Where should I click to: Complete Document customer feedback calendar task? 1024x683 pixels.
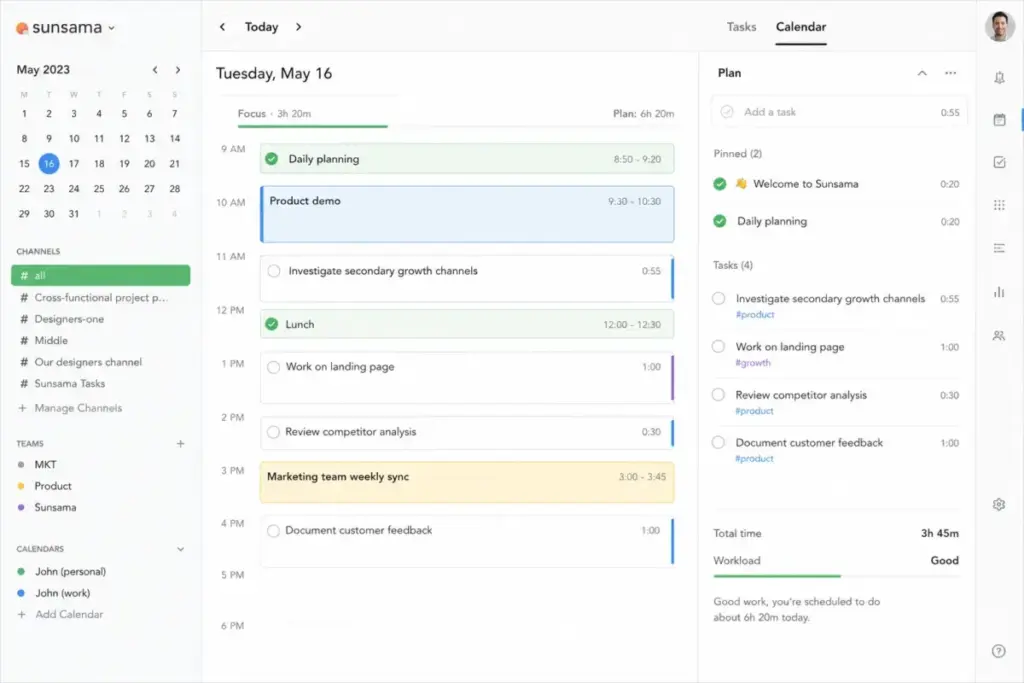(274, 531)
